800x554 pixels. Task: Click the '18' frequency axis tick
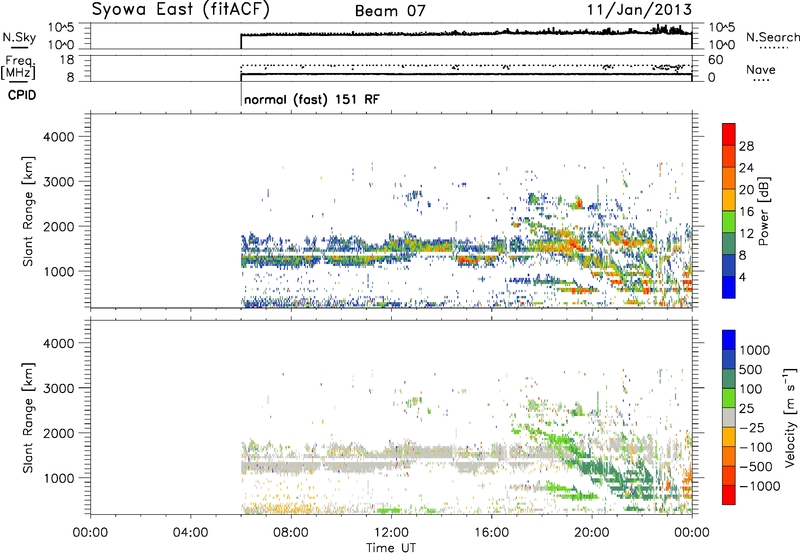point(66,60)
